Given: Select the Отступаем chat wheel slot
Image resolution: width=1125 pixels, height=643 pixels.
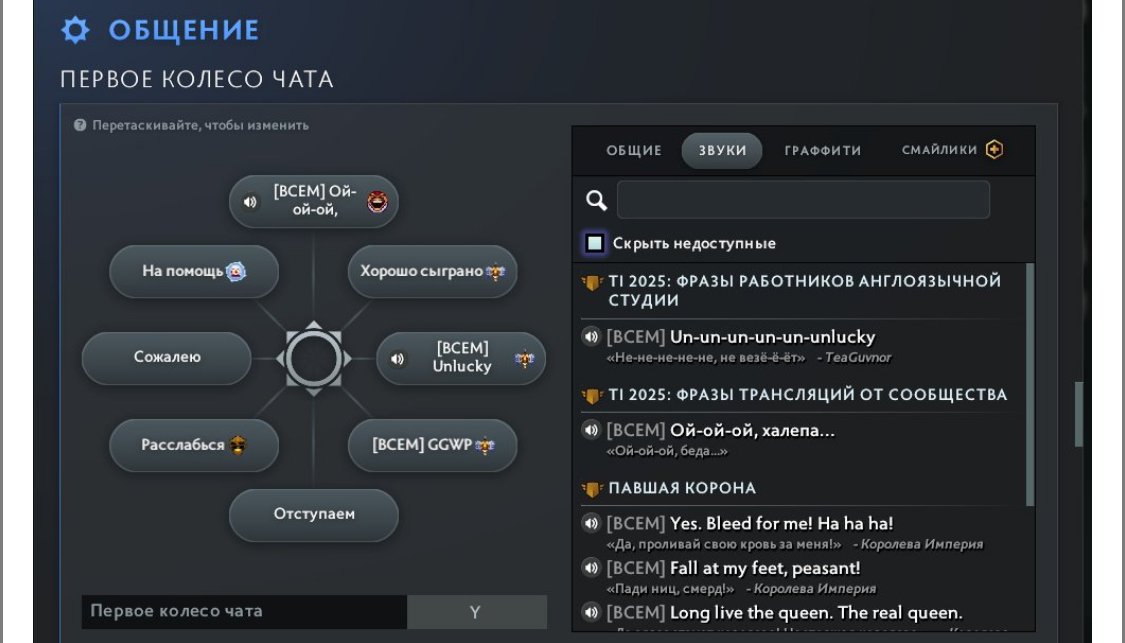Looking at the screenshot, I should pos(314,515).
